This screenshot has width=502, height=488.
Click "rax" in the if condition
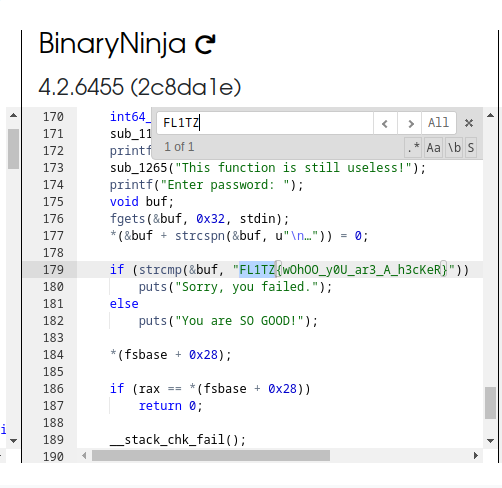[149, 389]
